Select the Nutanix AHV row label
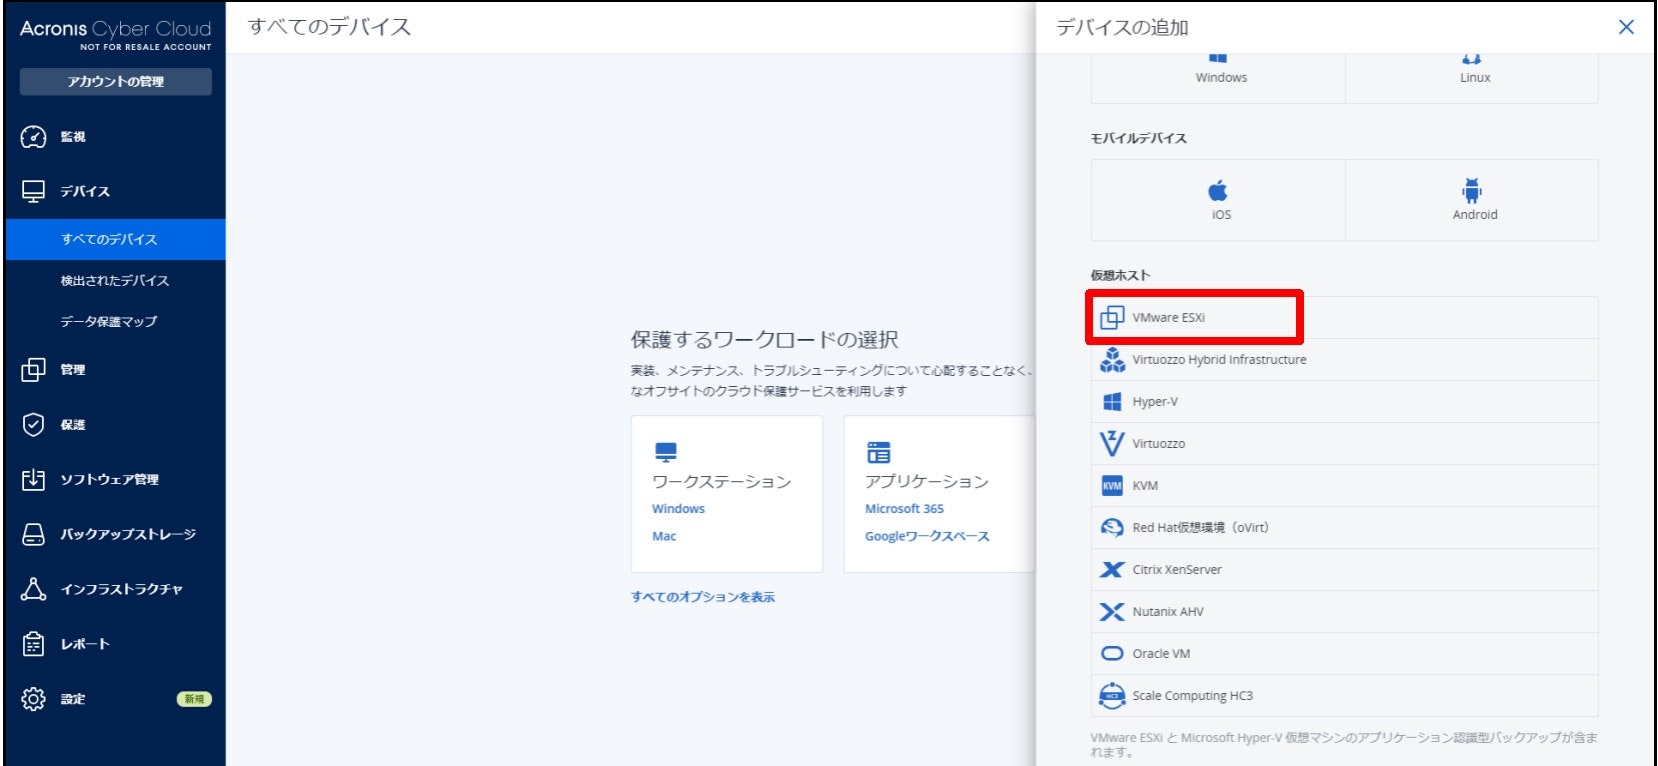Screen dimensions: 1658x766 1168,612
